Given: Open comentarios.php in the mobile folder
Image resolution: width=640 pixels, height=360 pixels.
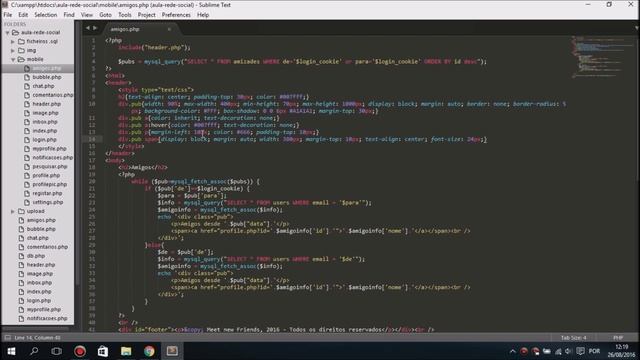Looking at the screenshot, I should (x=53, y=95).
